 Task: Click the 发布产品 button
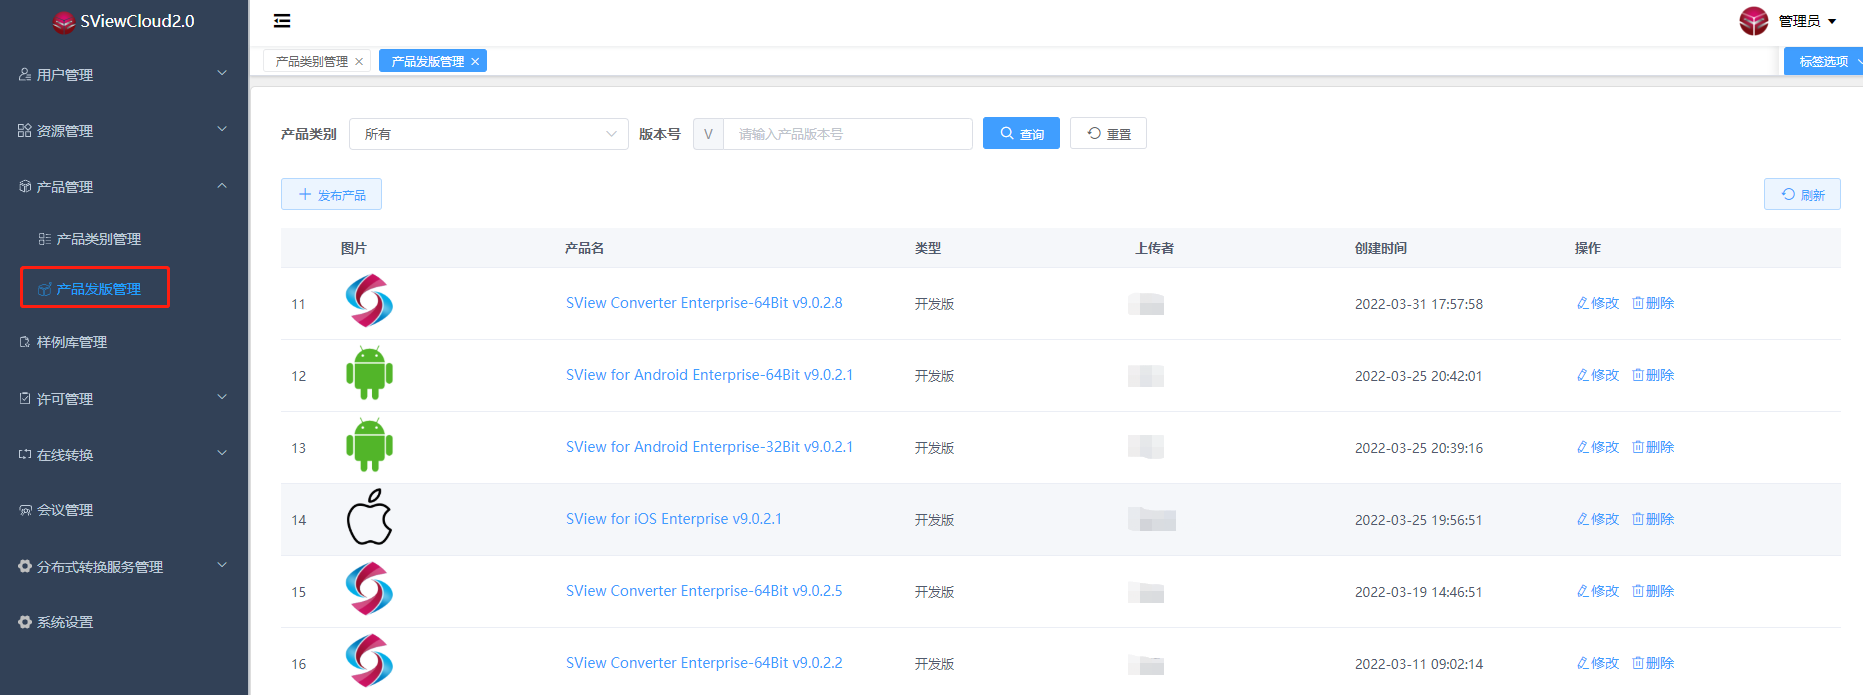tap(331, 194)
